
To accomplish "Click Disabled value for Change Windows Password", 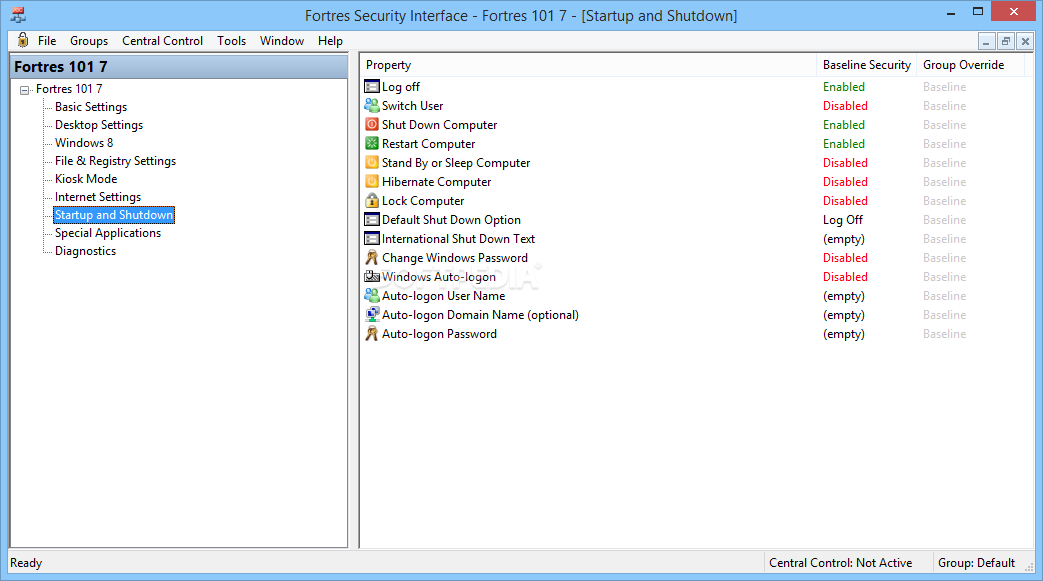I will point(845,258).
